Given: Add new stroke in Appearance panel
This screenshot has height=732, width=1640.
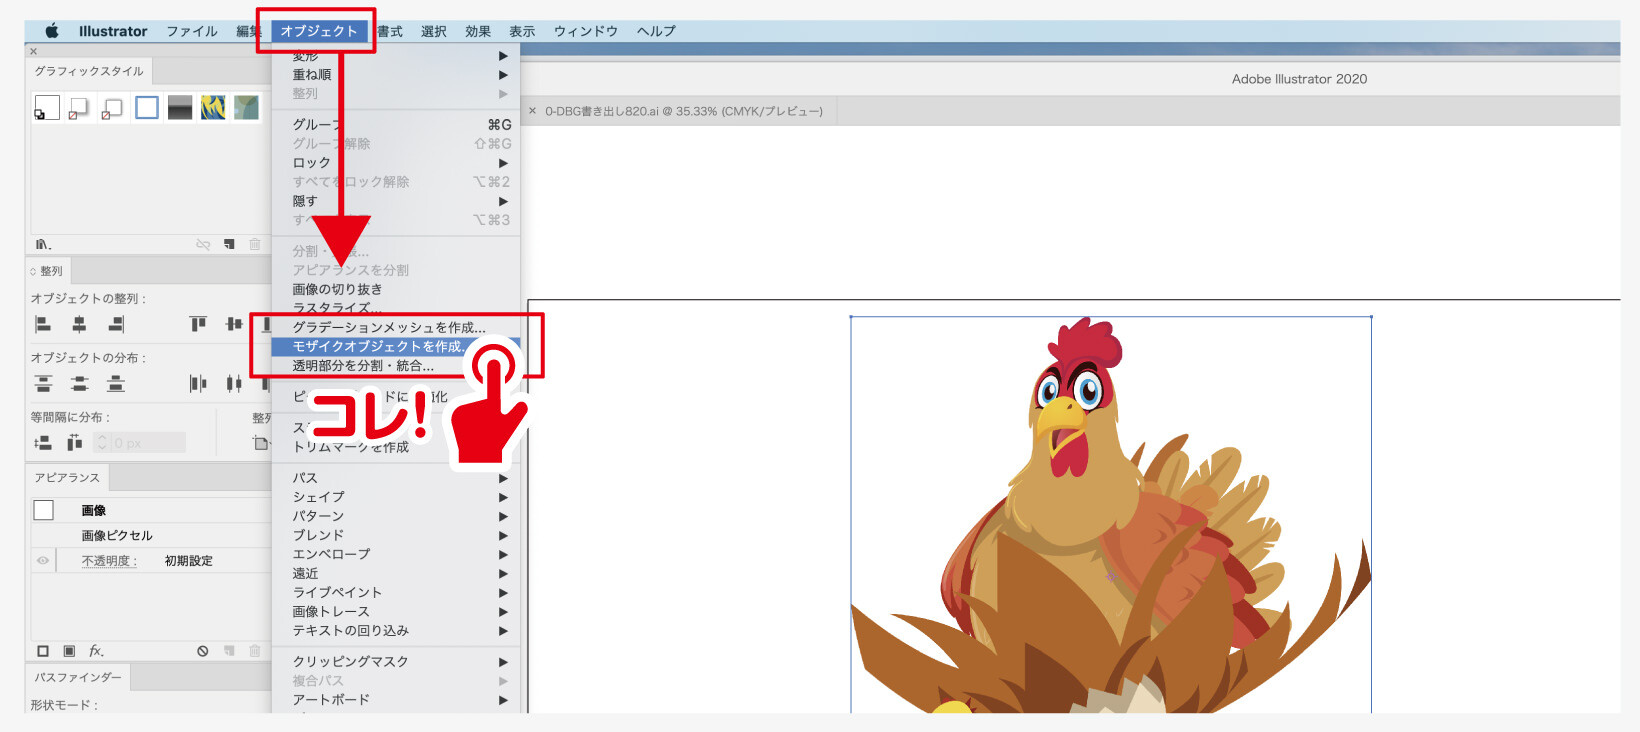Looking at the screenshot, I should [43, 651].
